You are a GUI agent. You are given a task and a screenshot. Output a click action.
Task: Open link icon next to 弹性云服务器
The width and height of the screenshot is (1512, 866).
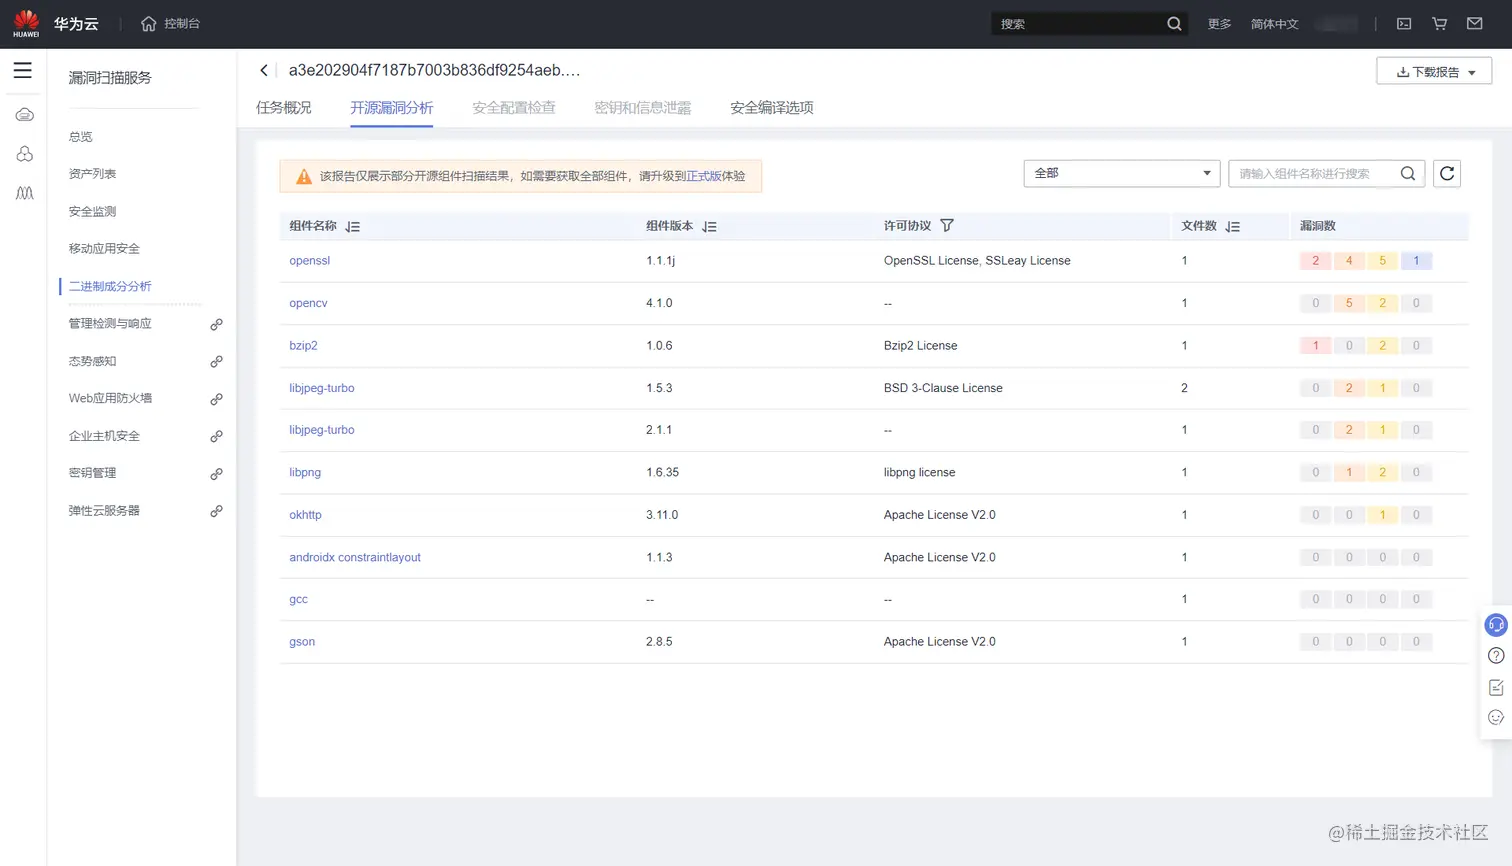click(216, 511)
